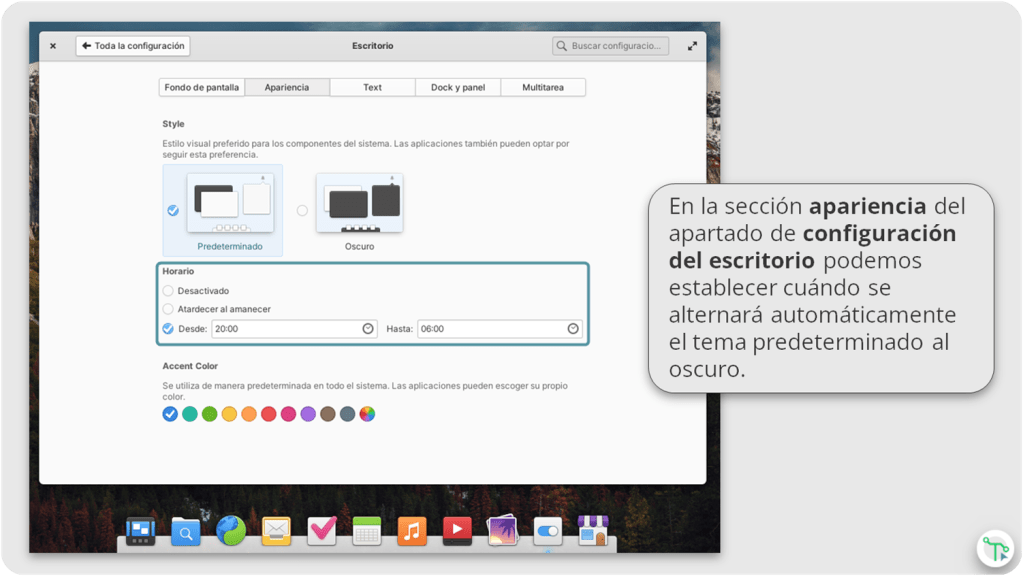
Task: Go back to Toda la configuración
Action: click(133, 46)
